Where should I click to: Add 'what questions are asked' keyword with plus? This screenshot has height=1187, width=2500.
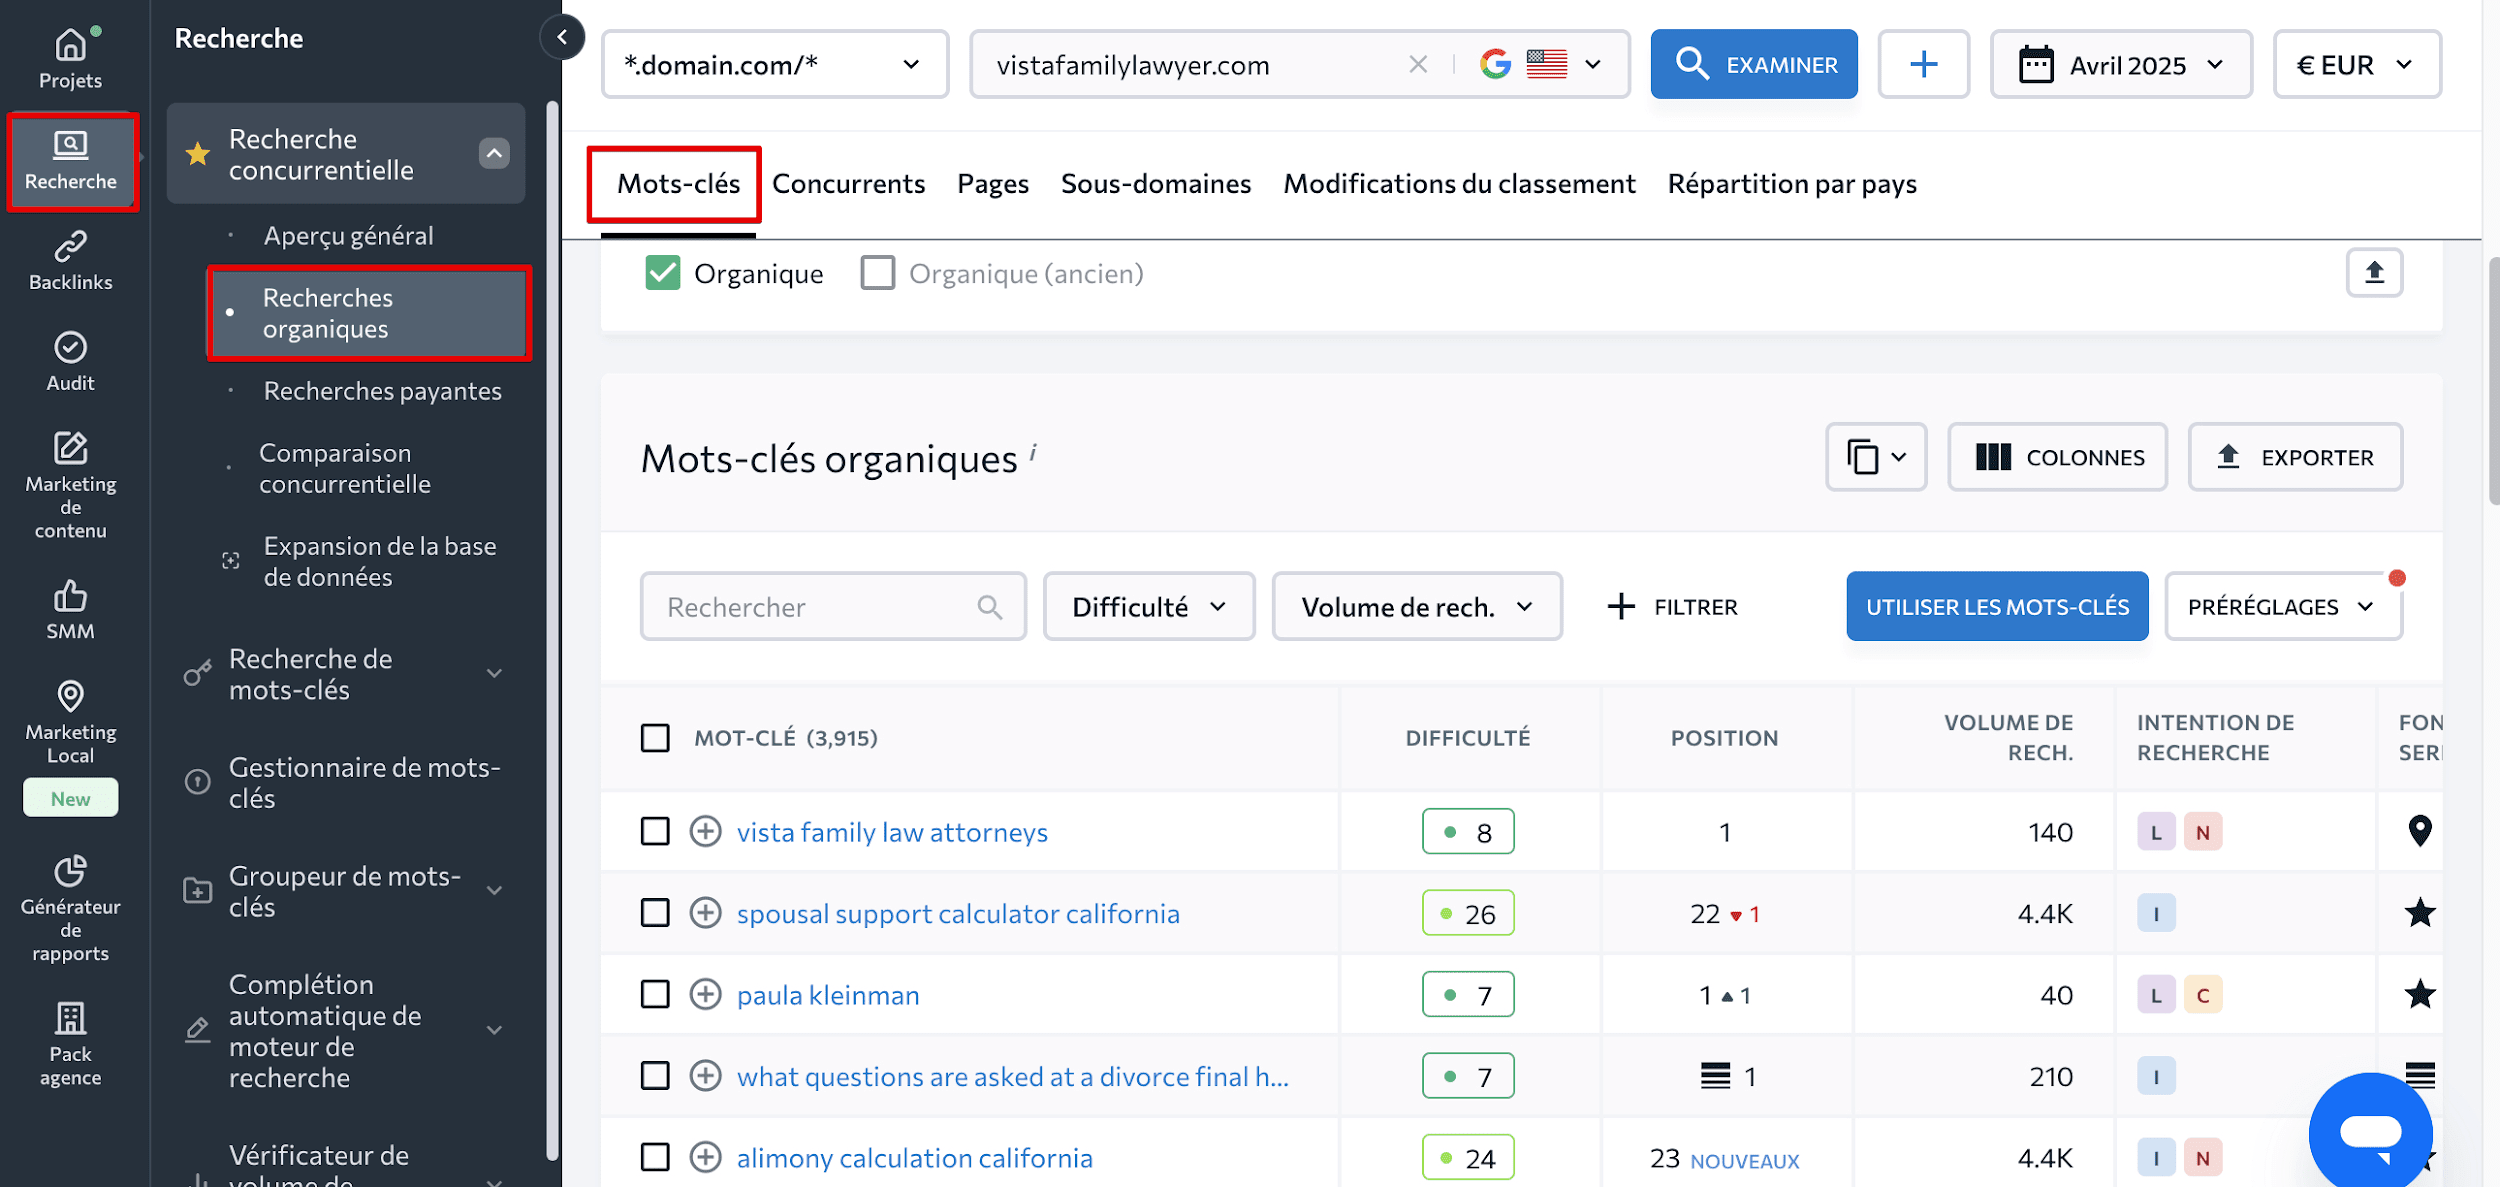coord(705,1076)
